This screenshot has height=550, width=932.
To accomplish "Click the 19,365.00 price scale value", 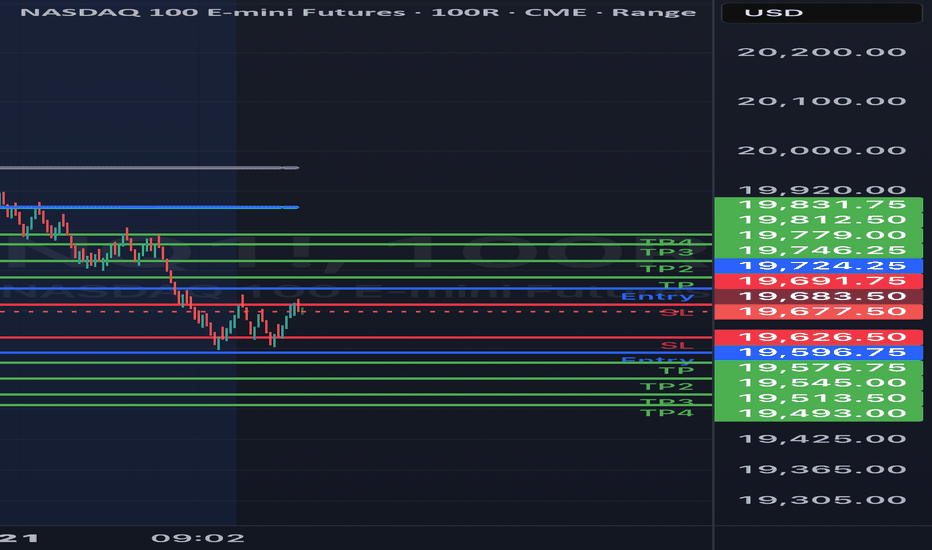I will click(x=822, y=469).
